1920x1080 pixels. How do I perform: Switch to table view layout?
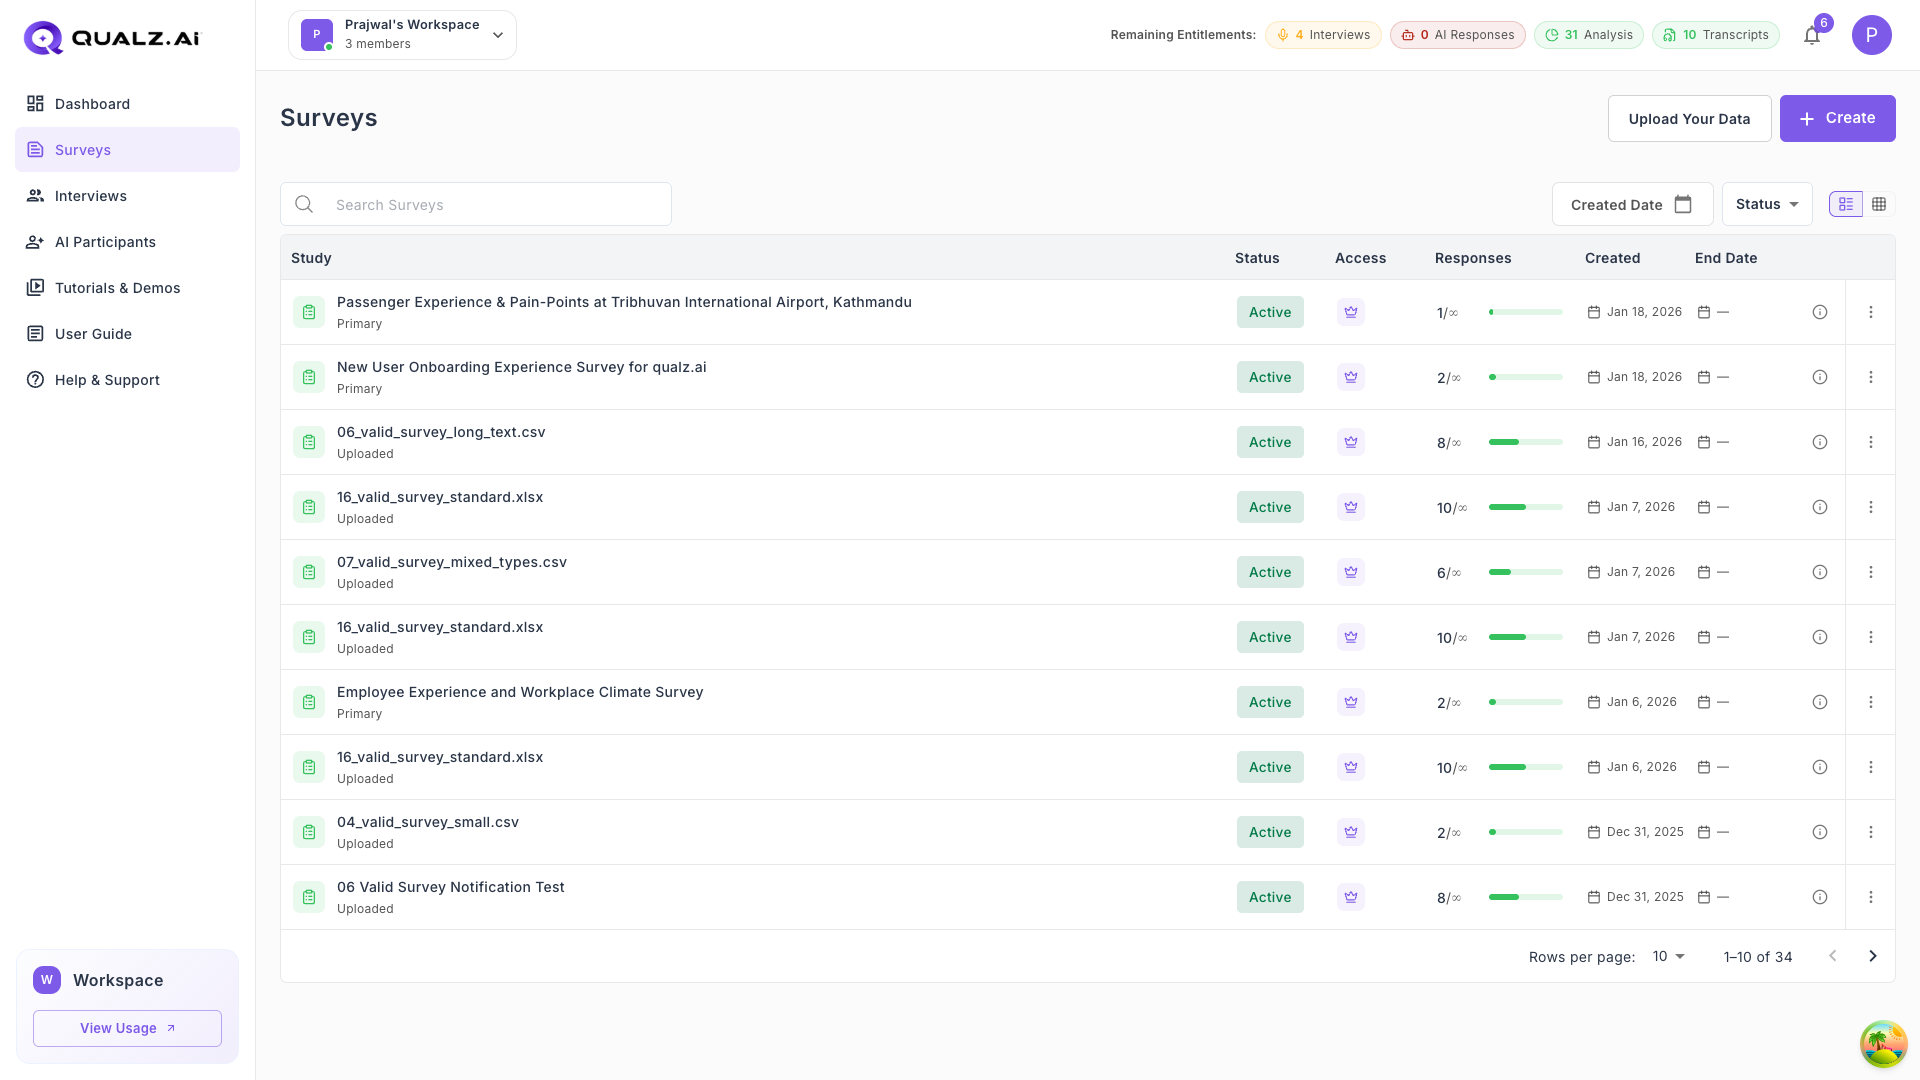tap(1879, 203)
